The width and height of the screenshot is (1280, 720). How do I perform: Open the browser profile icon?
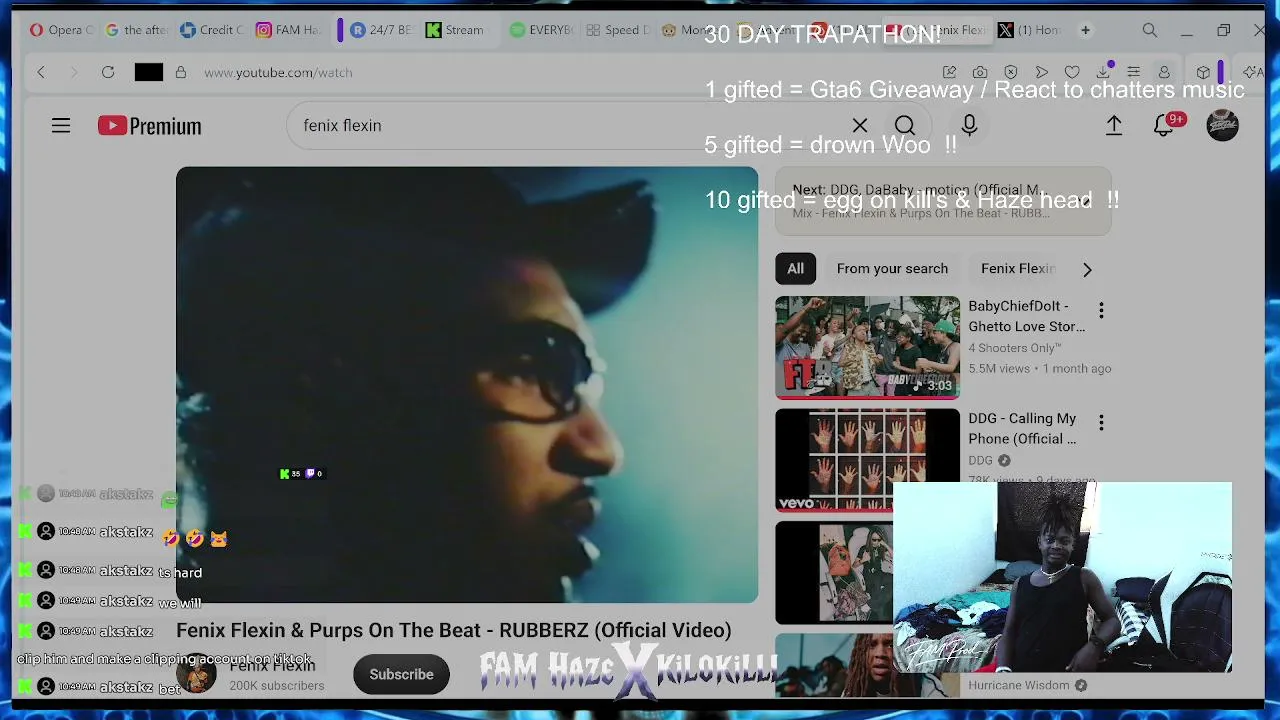coord(1164,72)
